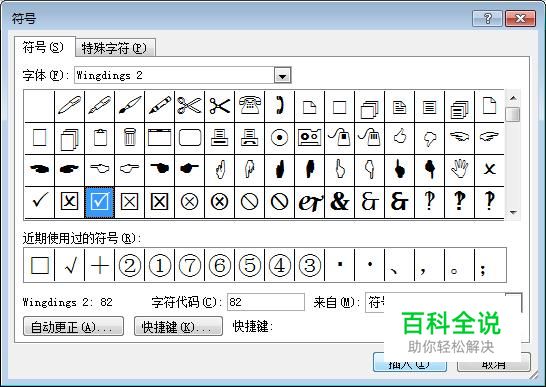This screenshot has height=387, width=546.
Task: Select the telephone symbol in the grid
Action: pyautogui.click(x=249, y=106)
